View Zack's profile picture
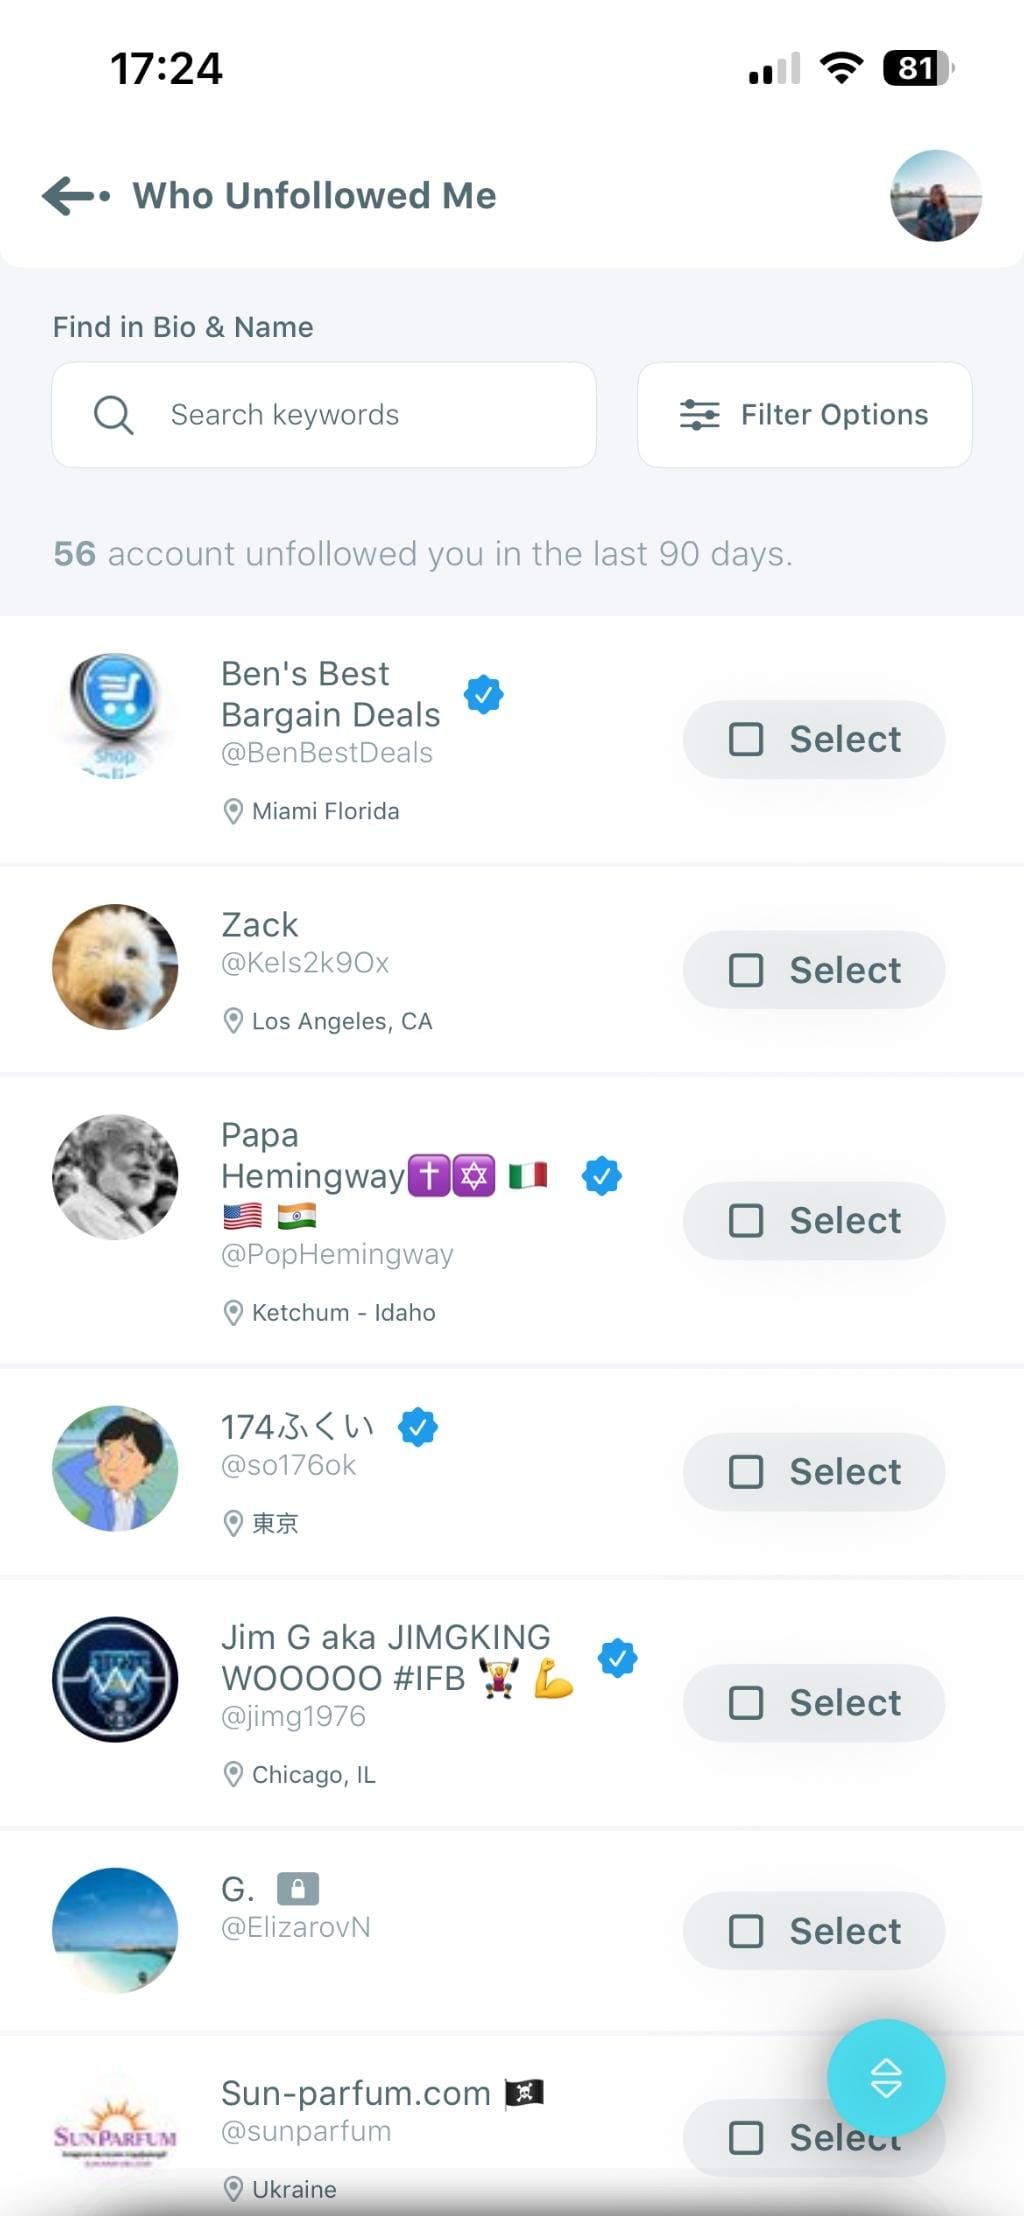This screenshot has height=2216, width=1024. click(114, 968)
